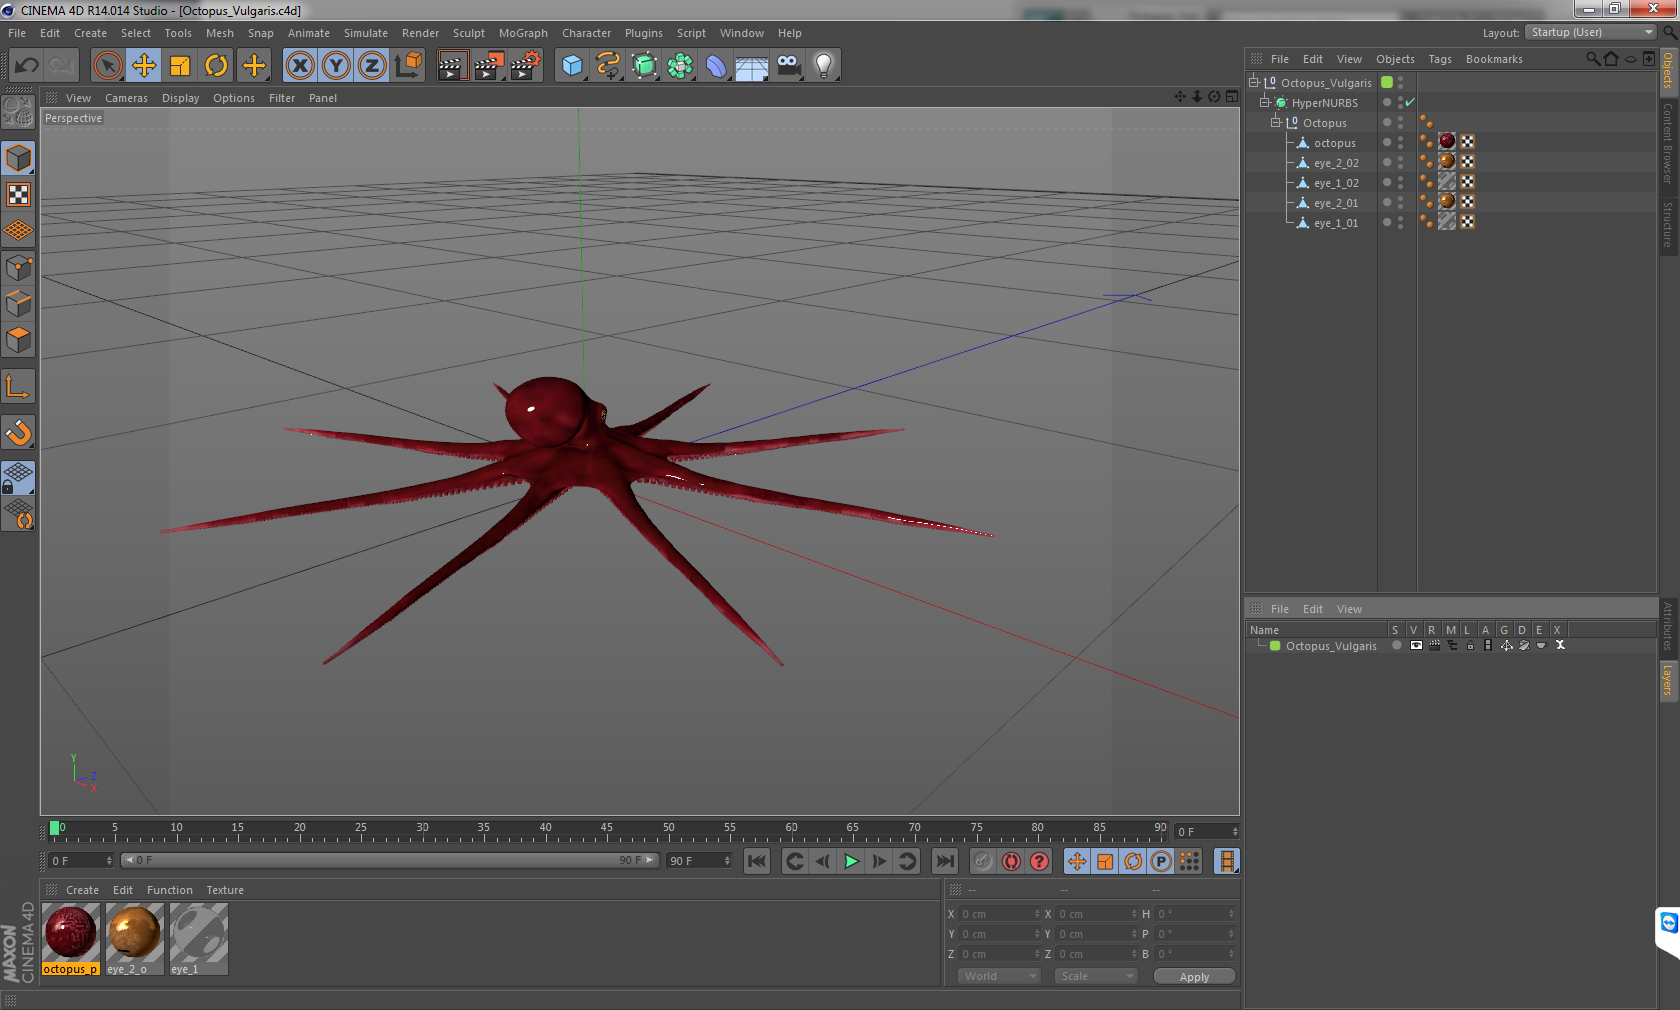Add a light object

pyautogui.click(x=824, y=66)
